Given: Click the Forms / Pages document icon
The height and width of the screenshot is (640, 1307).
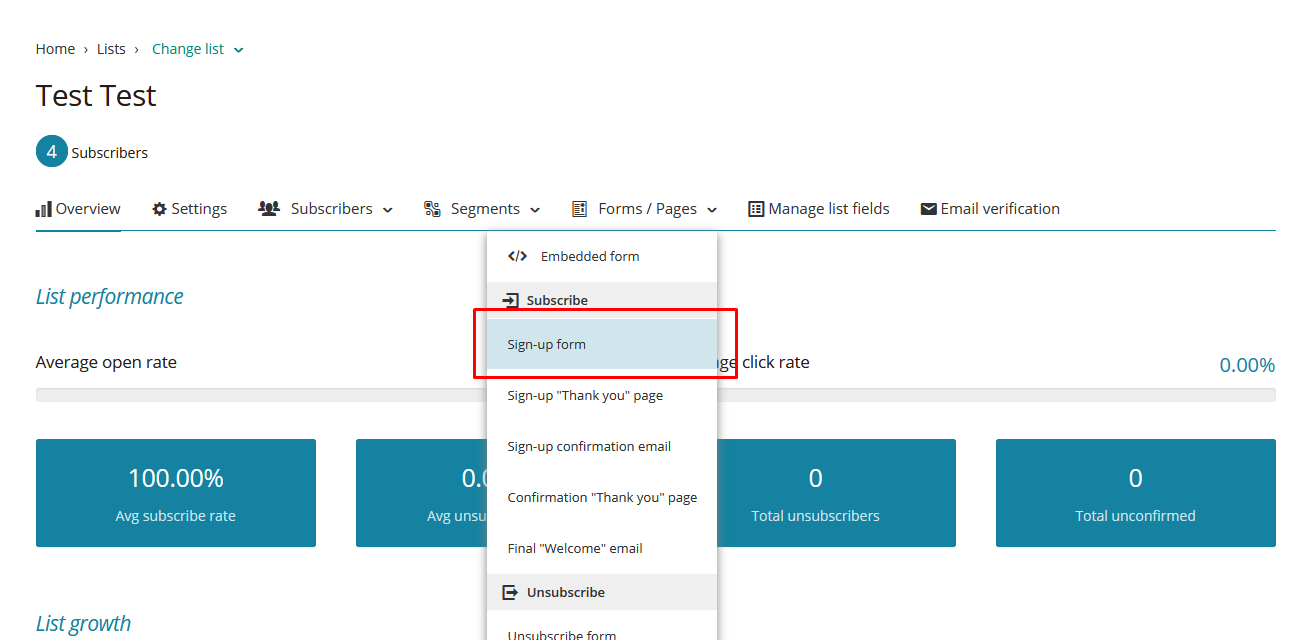Looking at the screenshot, I should click(x=579, y=209).
